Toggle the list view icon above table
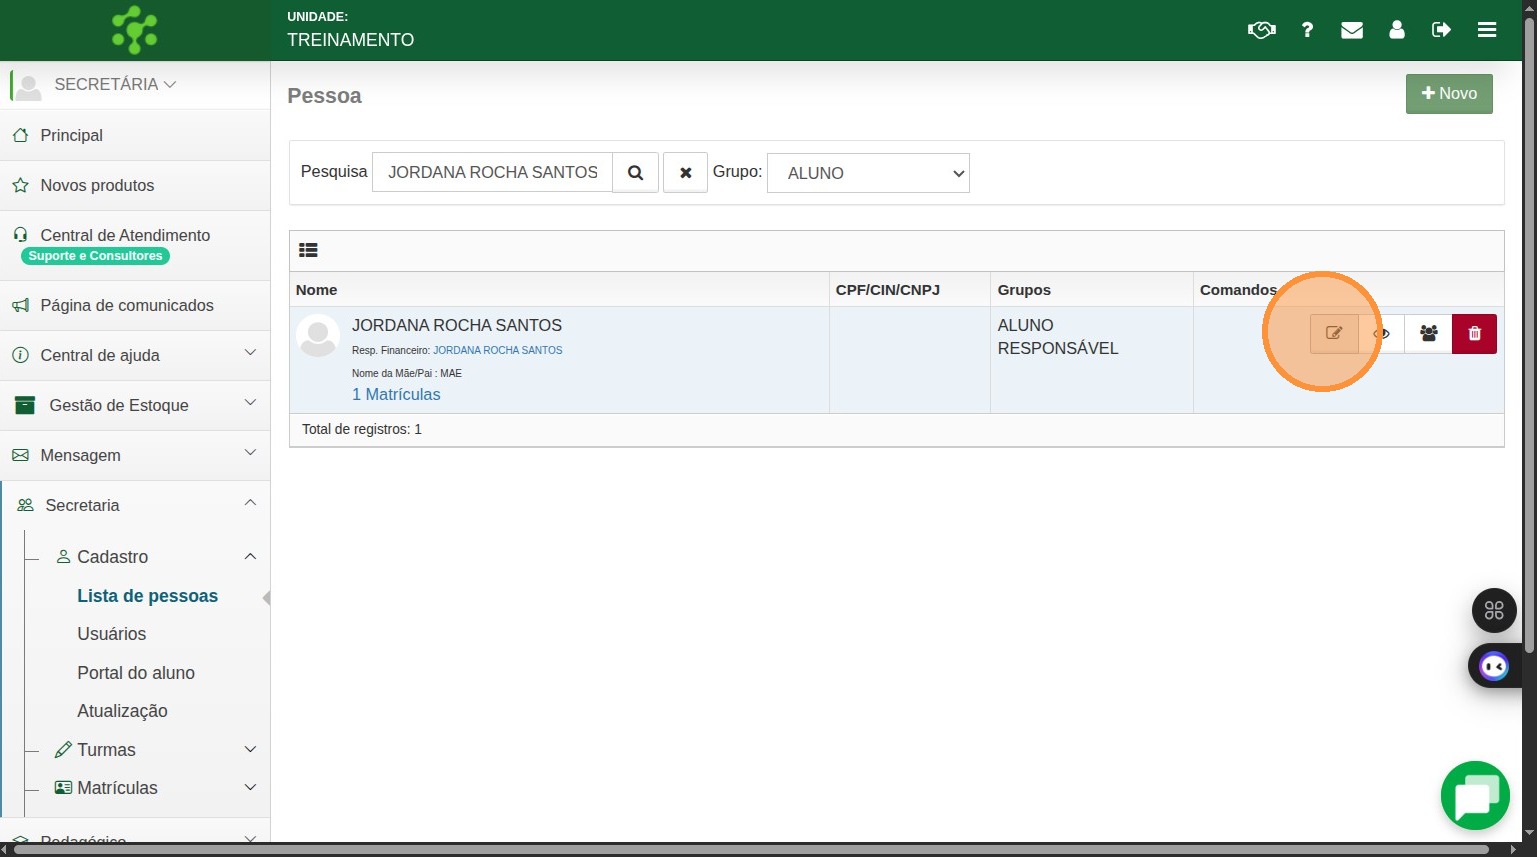The height and width of the screenshot is (857, 1537). [x=308, y=251]
